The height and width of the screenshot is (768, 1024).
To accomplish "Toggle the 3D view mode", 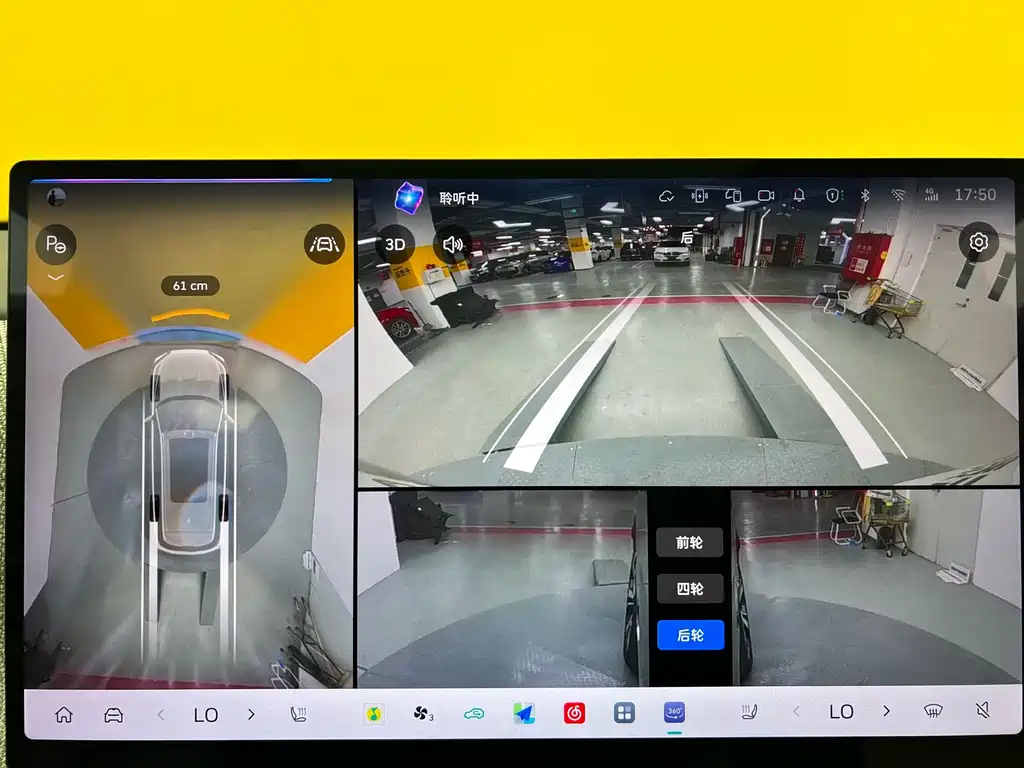I will click(x=394, y=244).
